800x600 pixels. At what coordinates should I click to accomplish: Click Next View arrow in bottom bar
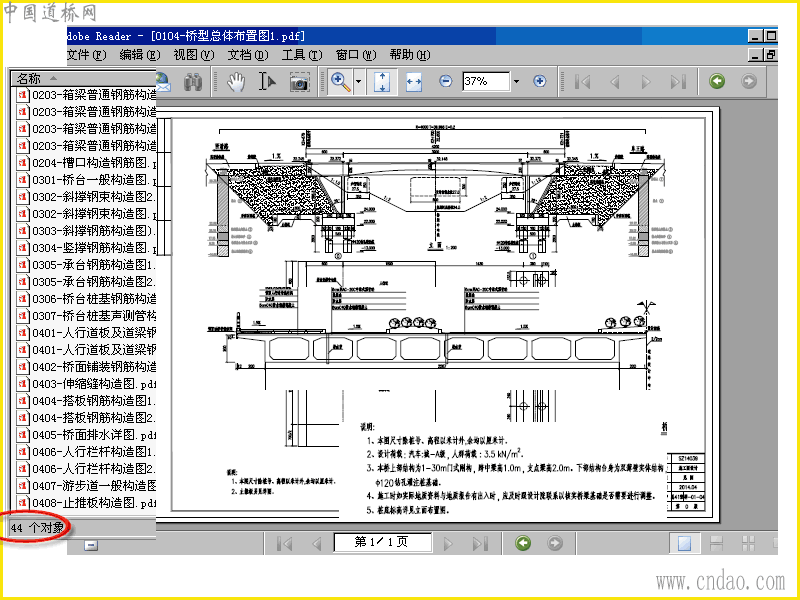coord(555,543)
